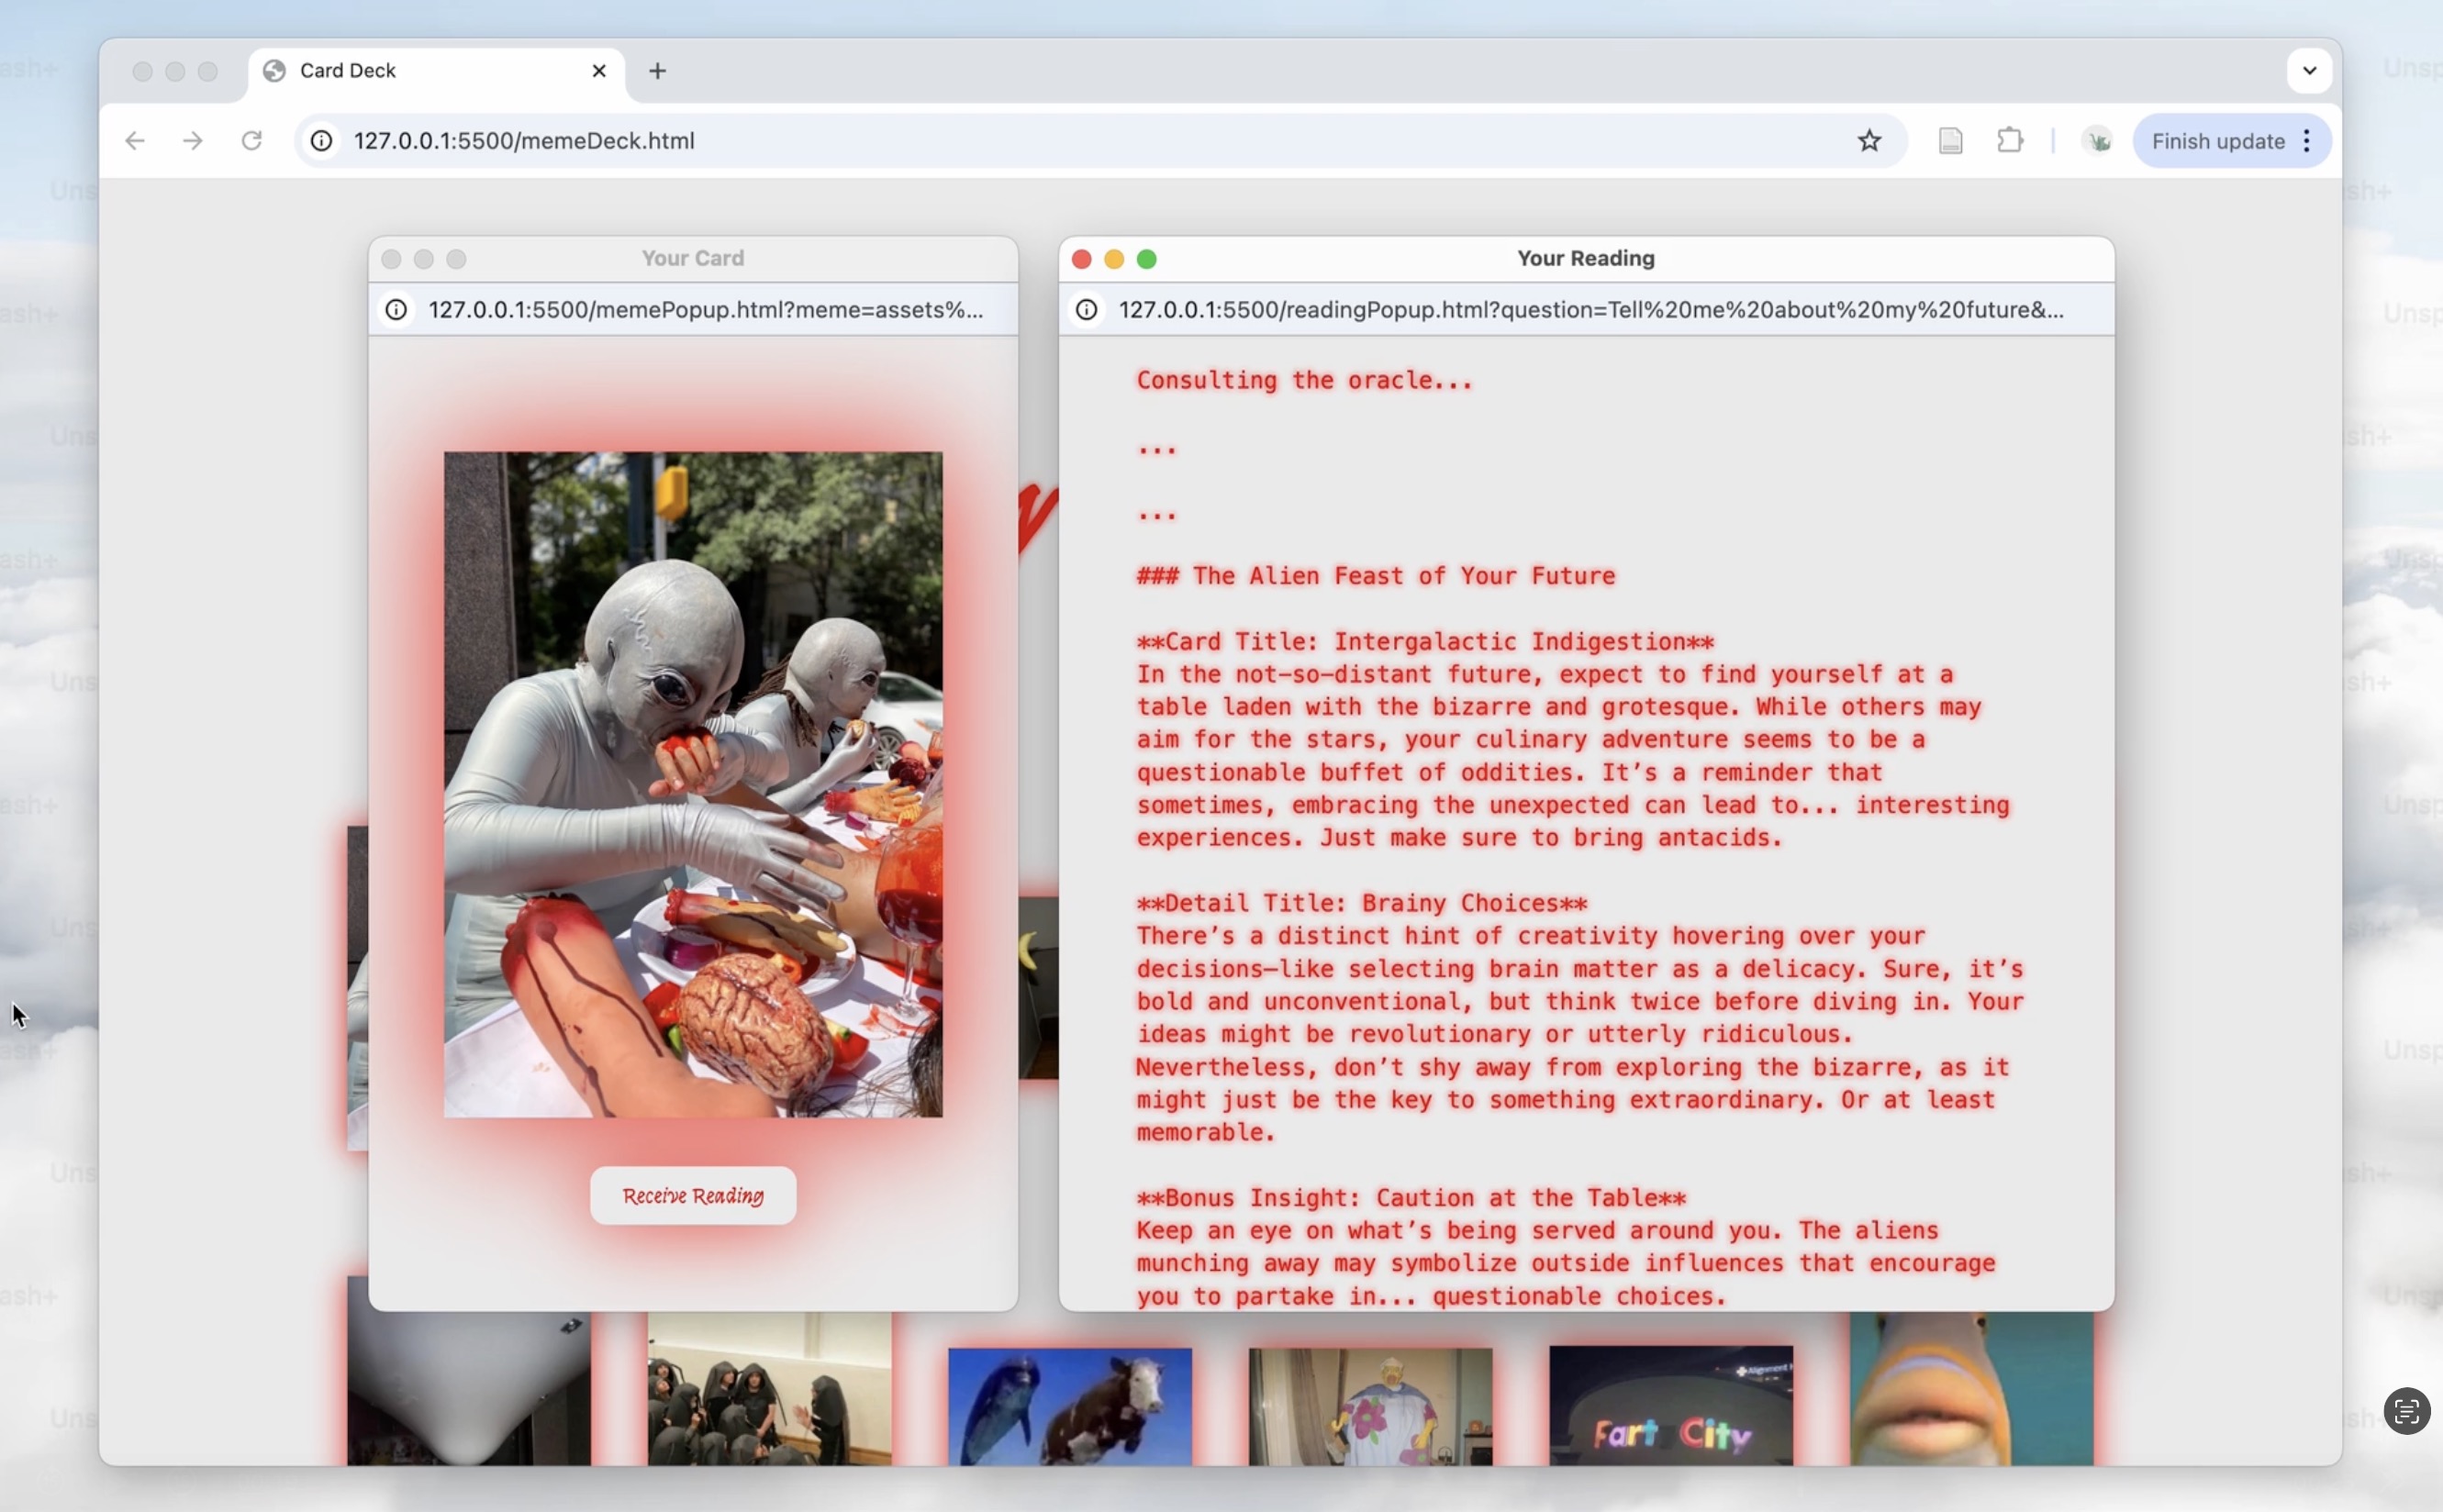Select the hooded figures card thumbnail
This screenshot has height=1512, width=2443.
769,1390
